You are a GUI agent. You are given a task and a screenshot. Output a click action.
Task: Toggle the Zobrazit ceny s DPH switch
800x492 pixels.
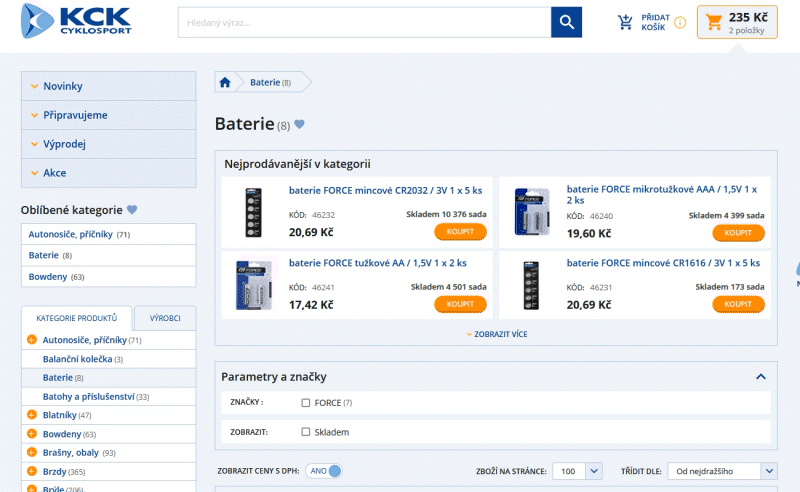click(325, 471)
